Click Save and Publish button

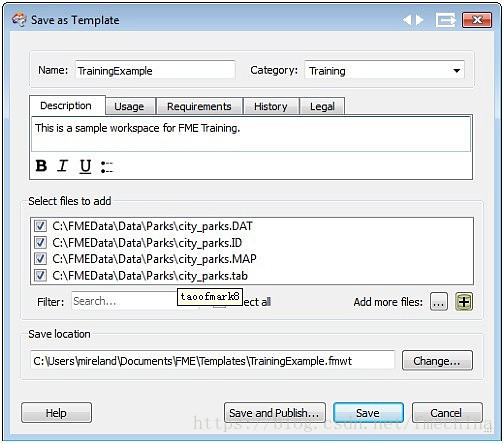click(x=275, y=413)
